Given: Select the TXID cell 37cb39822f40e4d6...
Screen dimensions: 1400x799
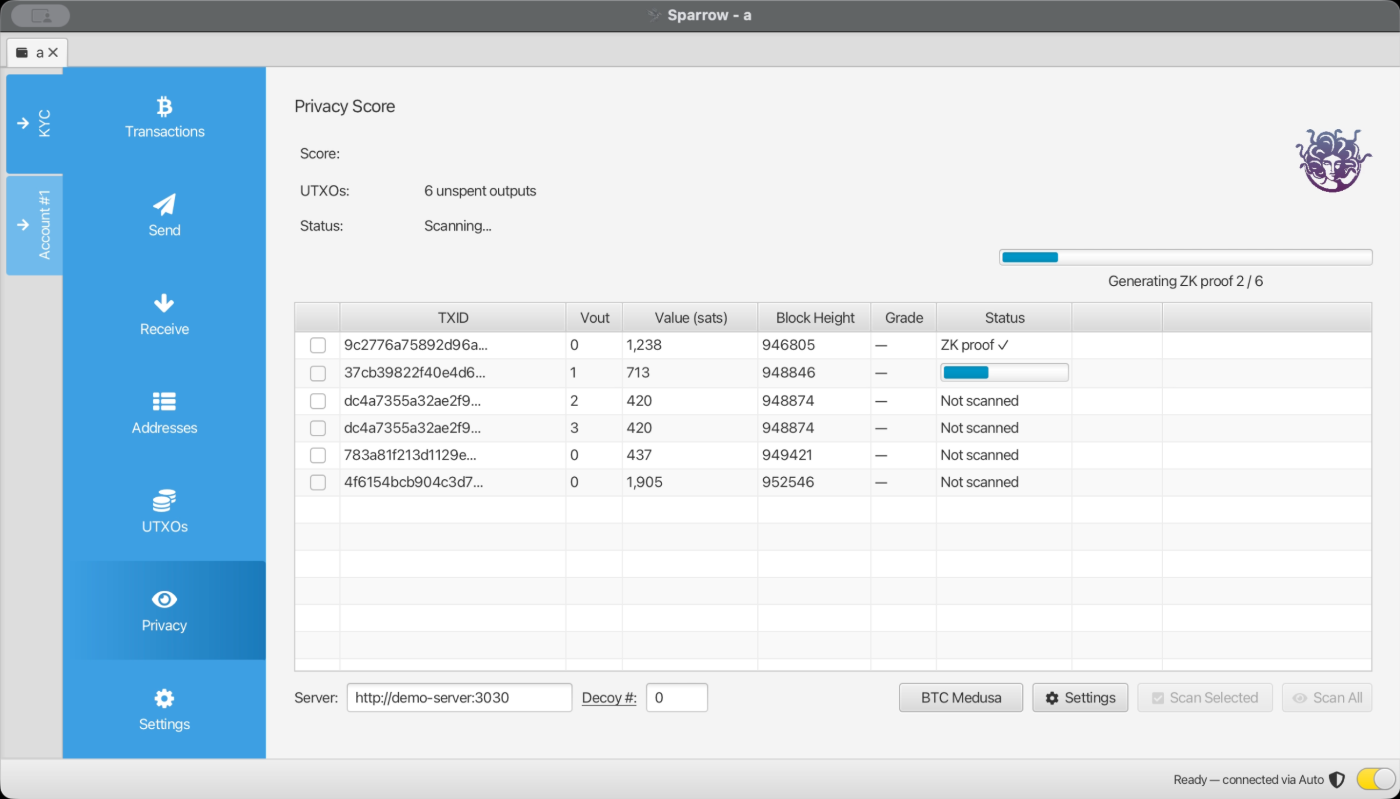Looking at the screenshot, I should coord(453,372).
